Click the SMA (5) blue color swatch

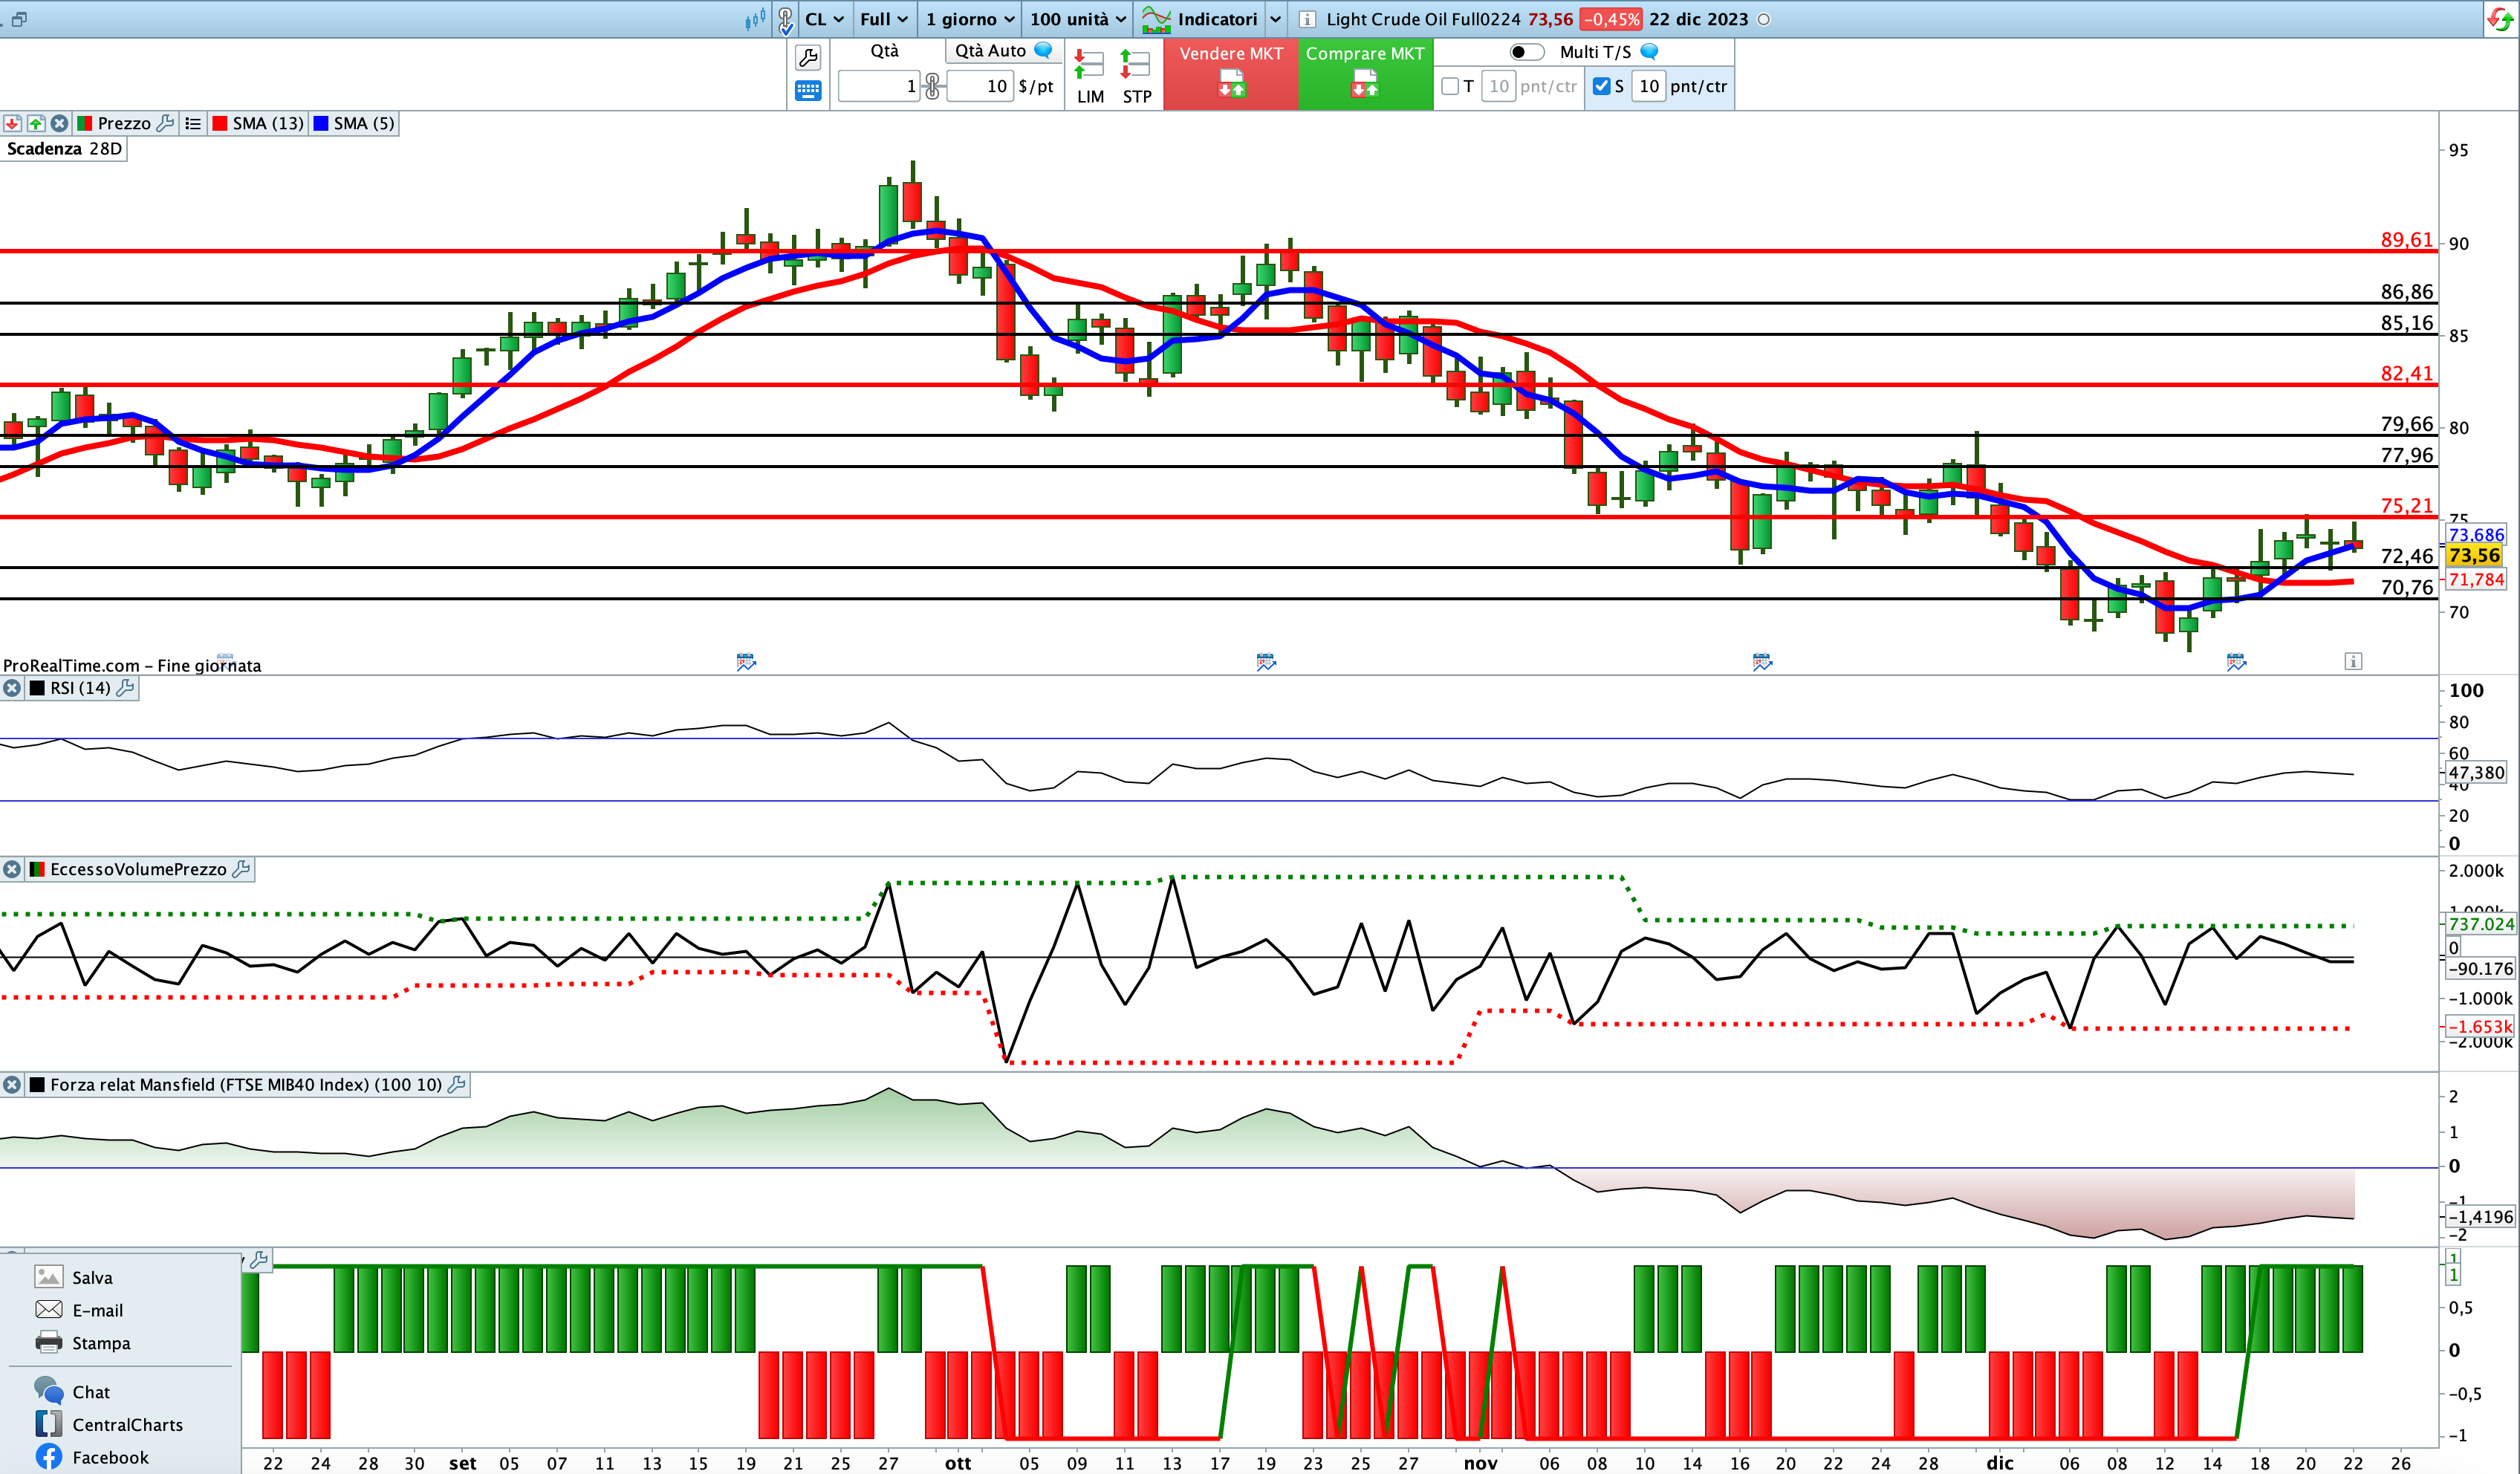point(320,123)
